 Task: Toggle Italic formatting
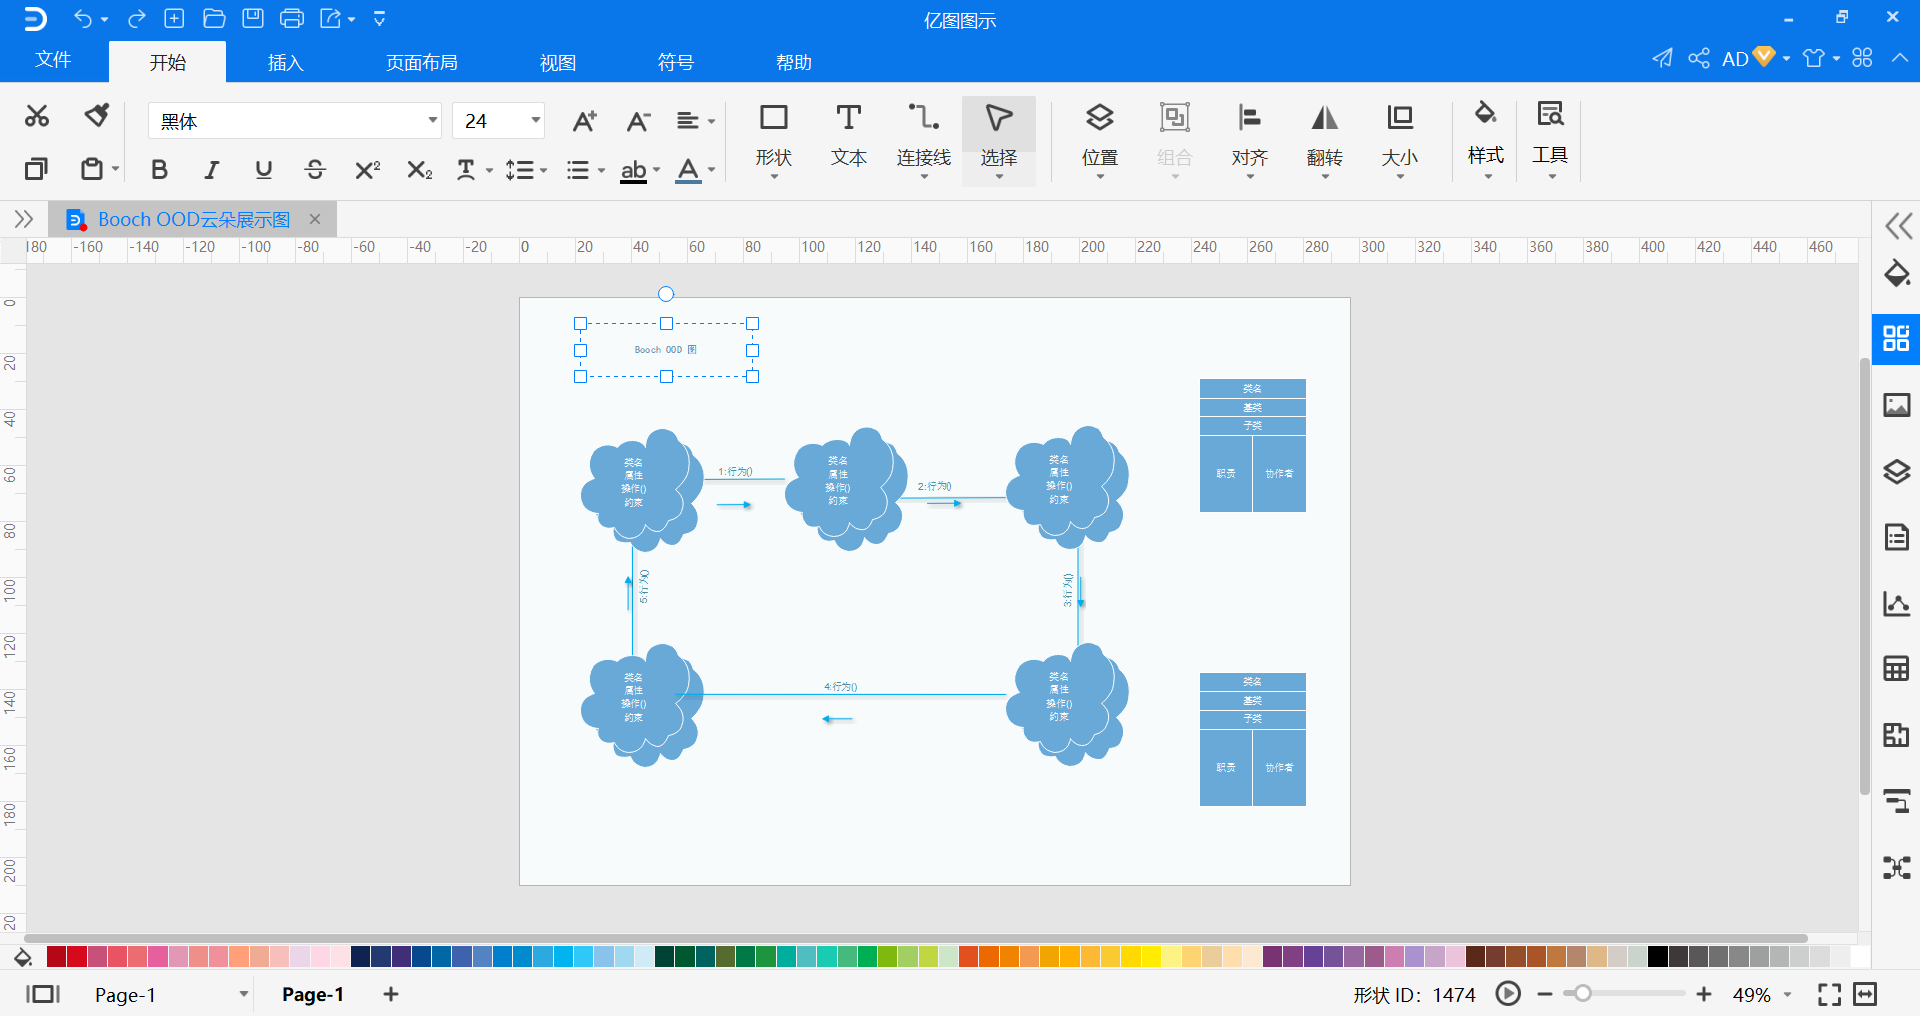click(x=211, y=170)
